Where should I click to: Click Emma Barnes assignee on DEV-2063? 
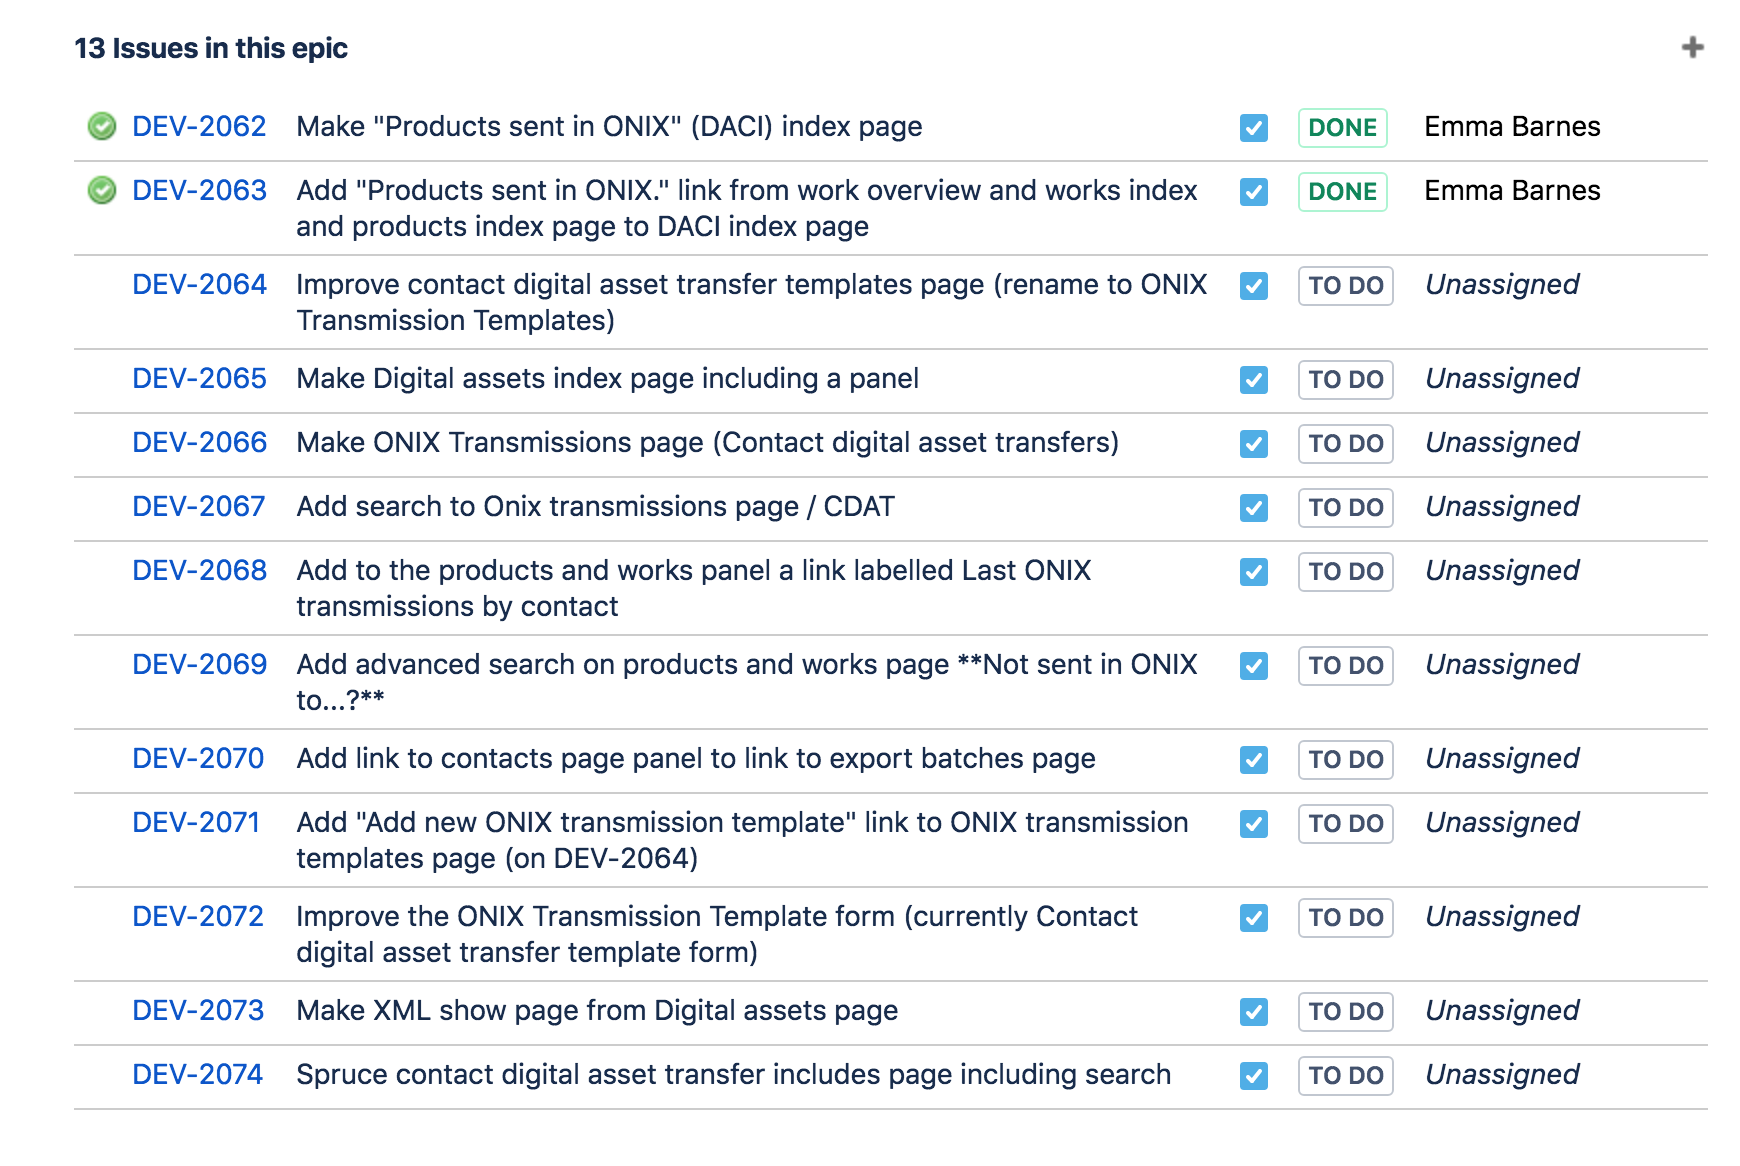pyautogui.click(x=1512, y=191)
